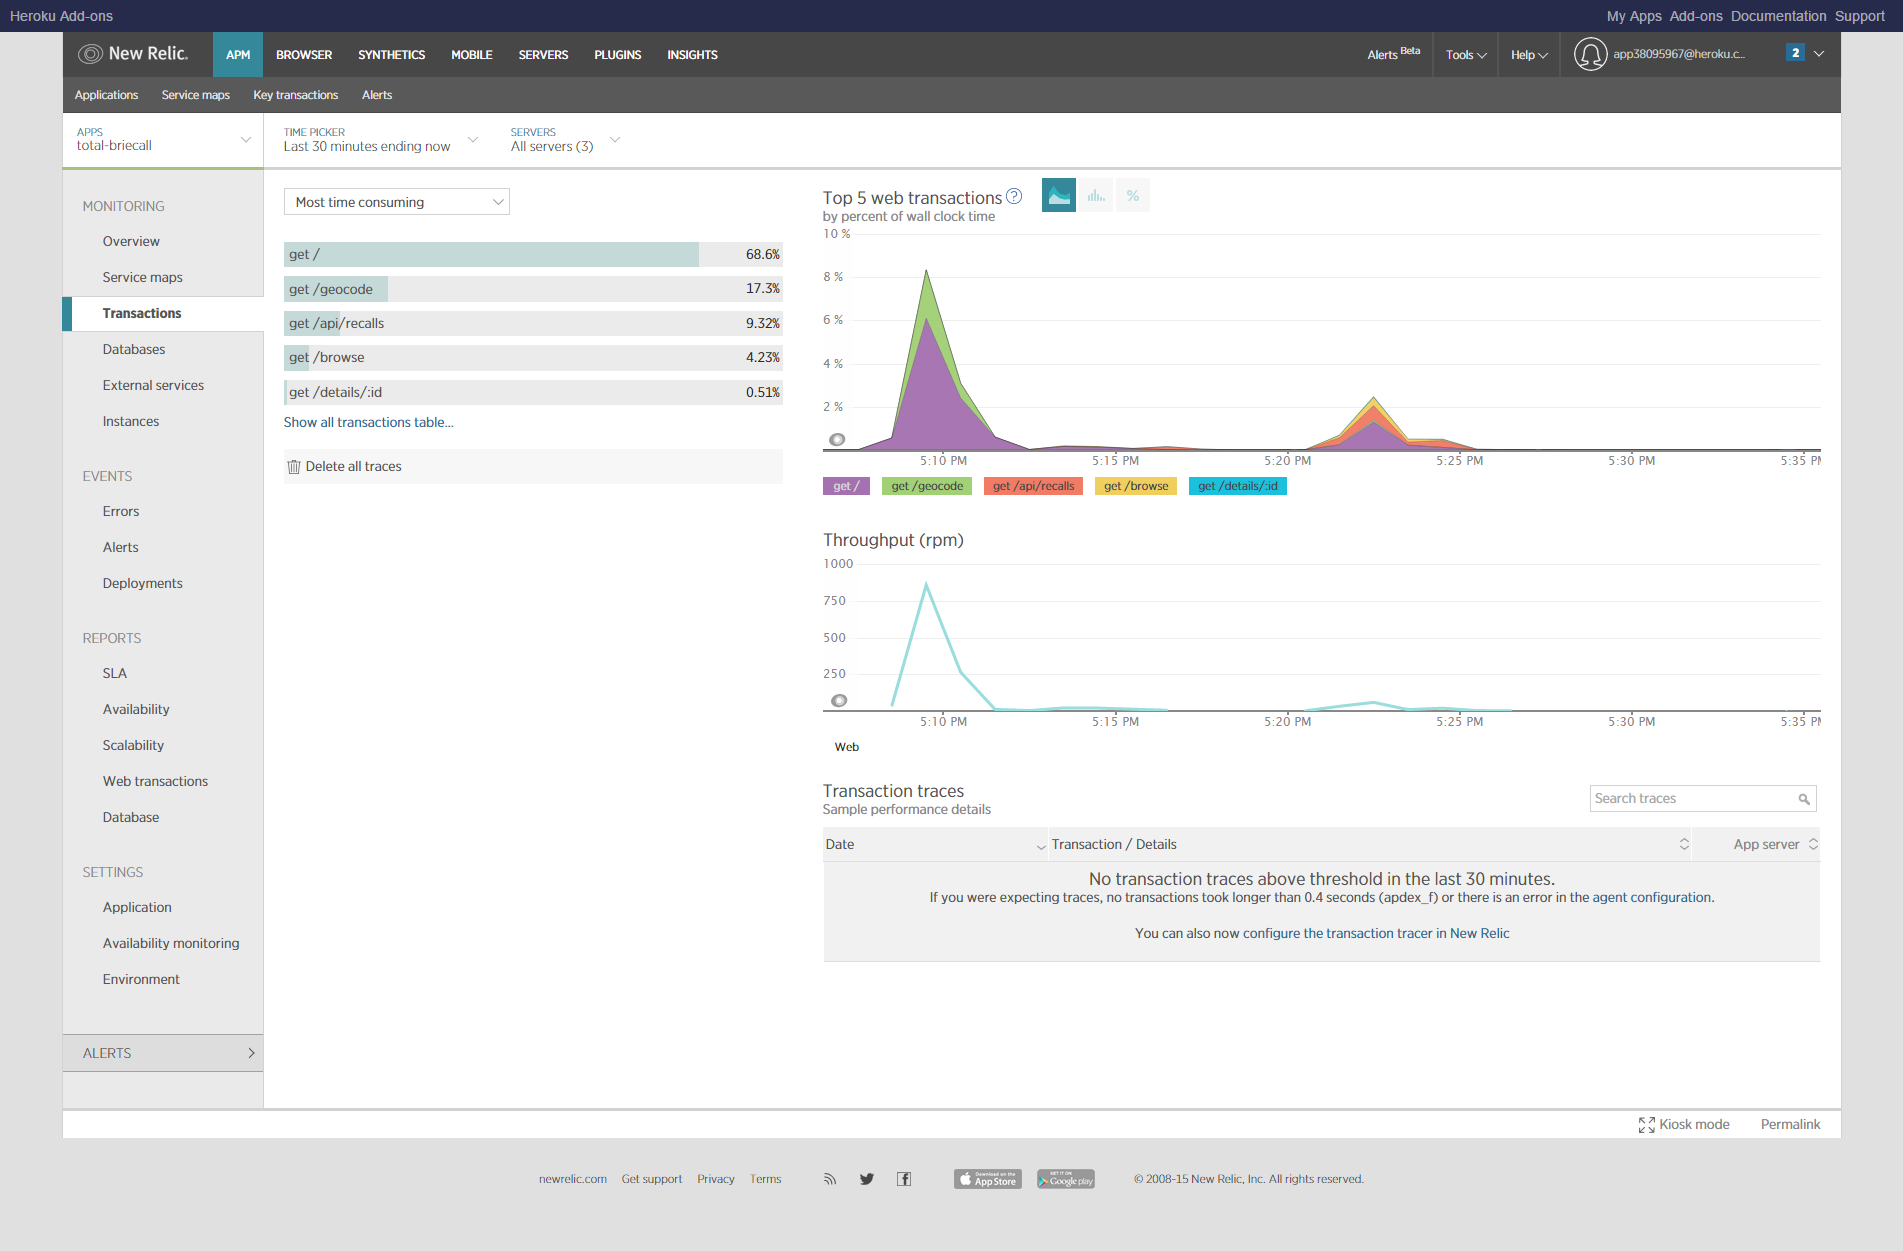This screenshot has width=1903, height=1251.
Task: Toggle the get / legend series
Action: 846,486
